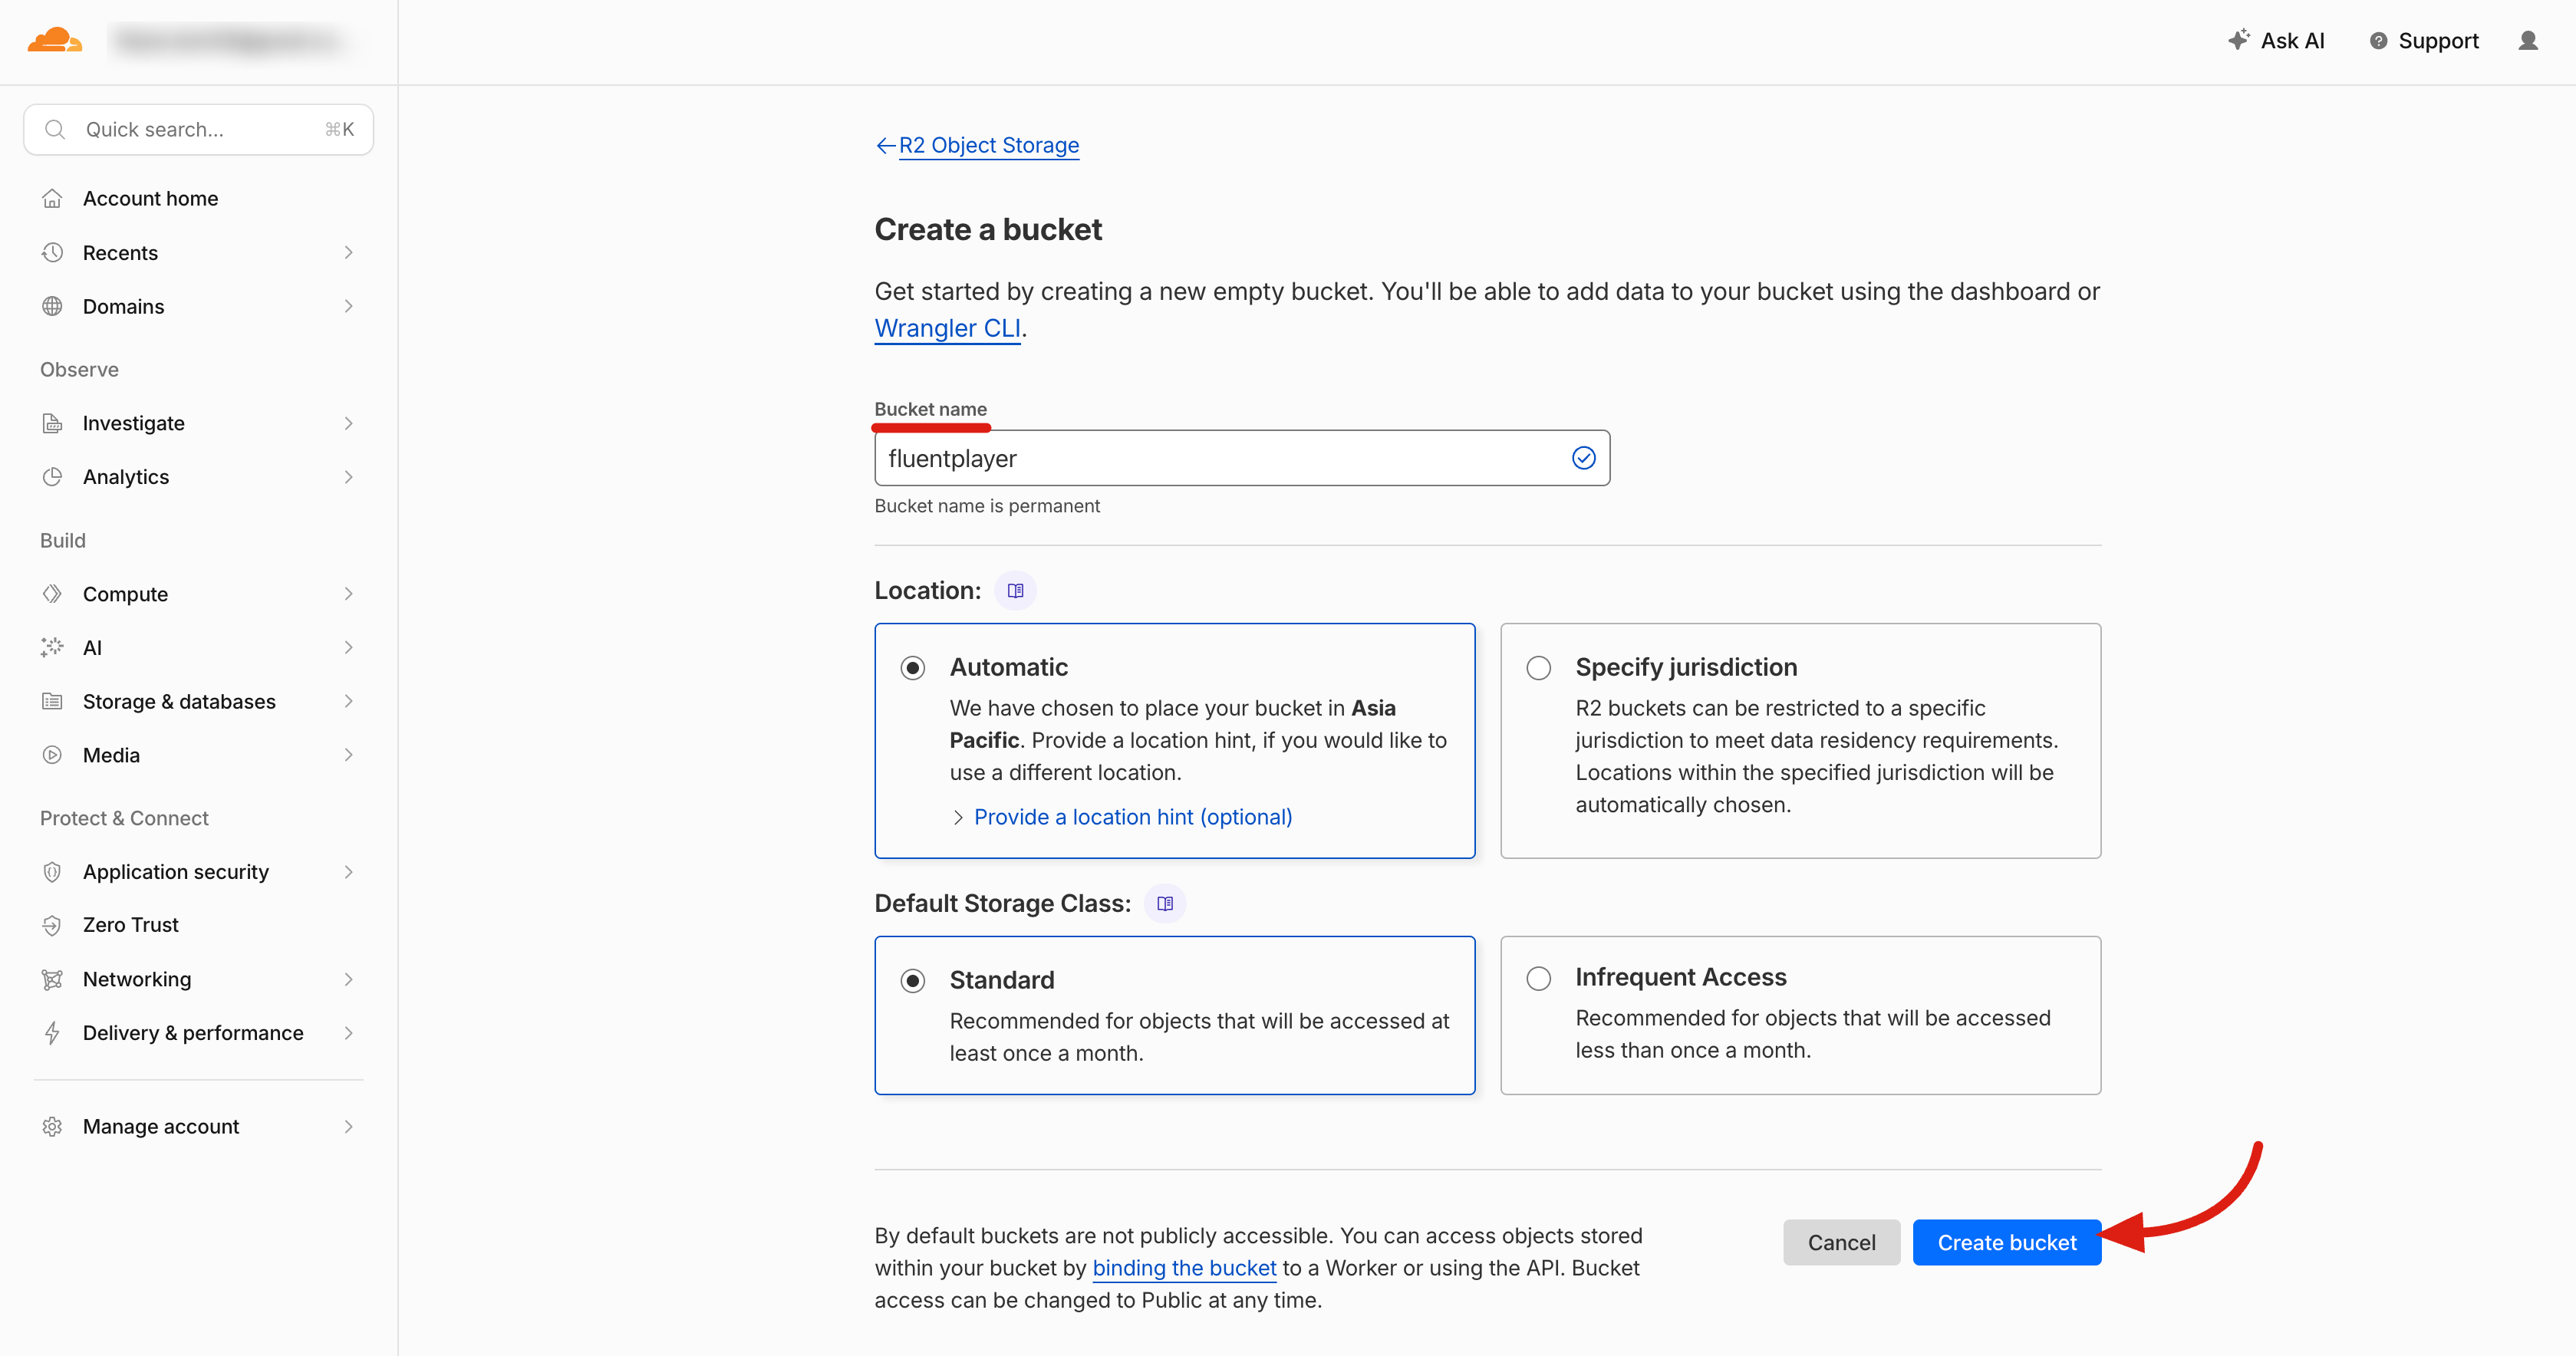The height and width of the screenshot is (1356, 2576).
Task: Expand the Domains chevron
Action: coord(348,306)
